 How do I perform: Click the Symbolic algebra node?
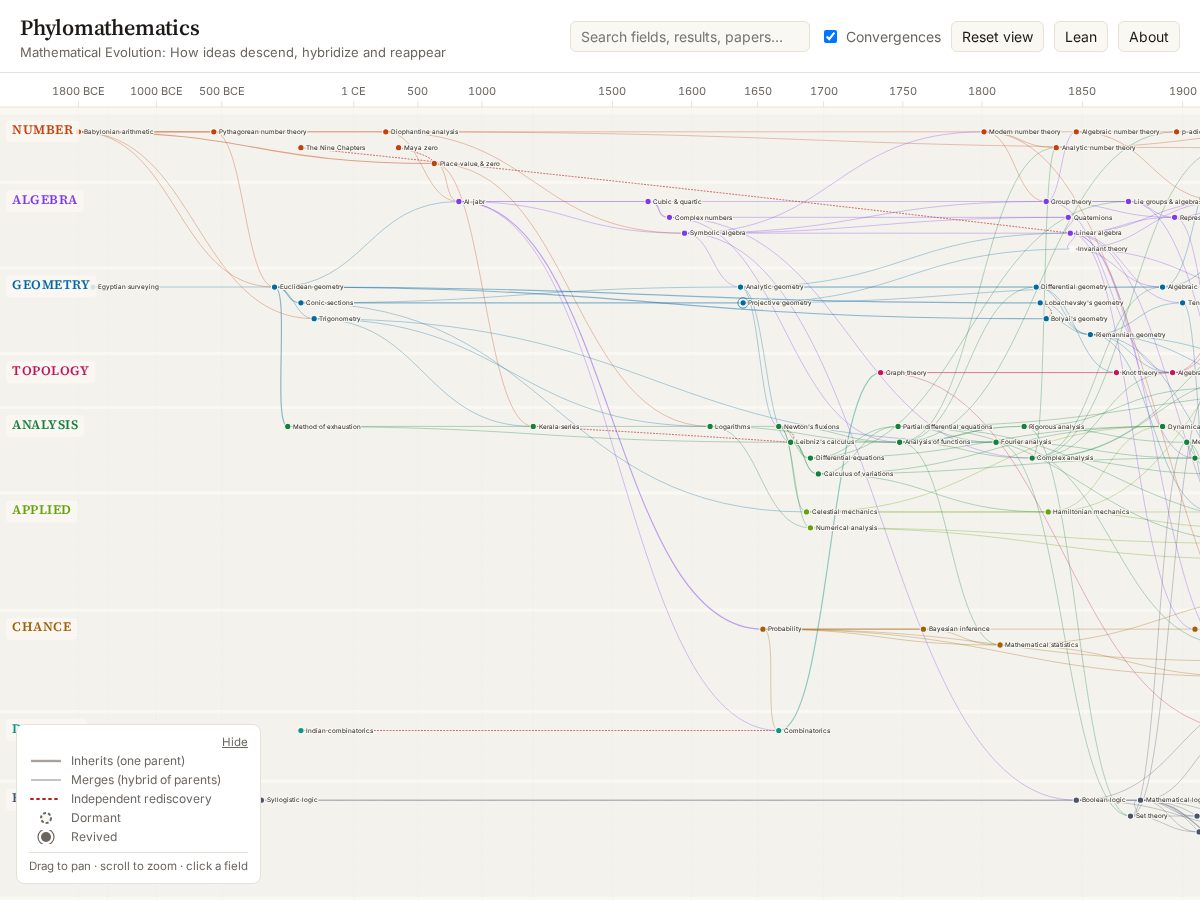[x=685, y=233]
